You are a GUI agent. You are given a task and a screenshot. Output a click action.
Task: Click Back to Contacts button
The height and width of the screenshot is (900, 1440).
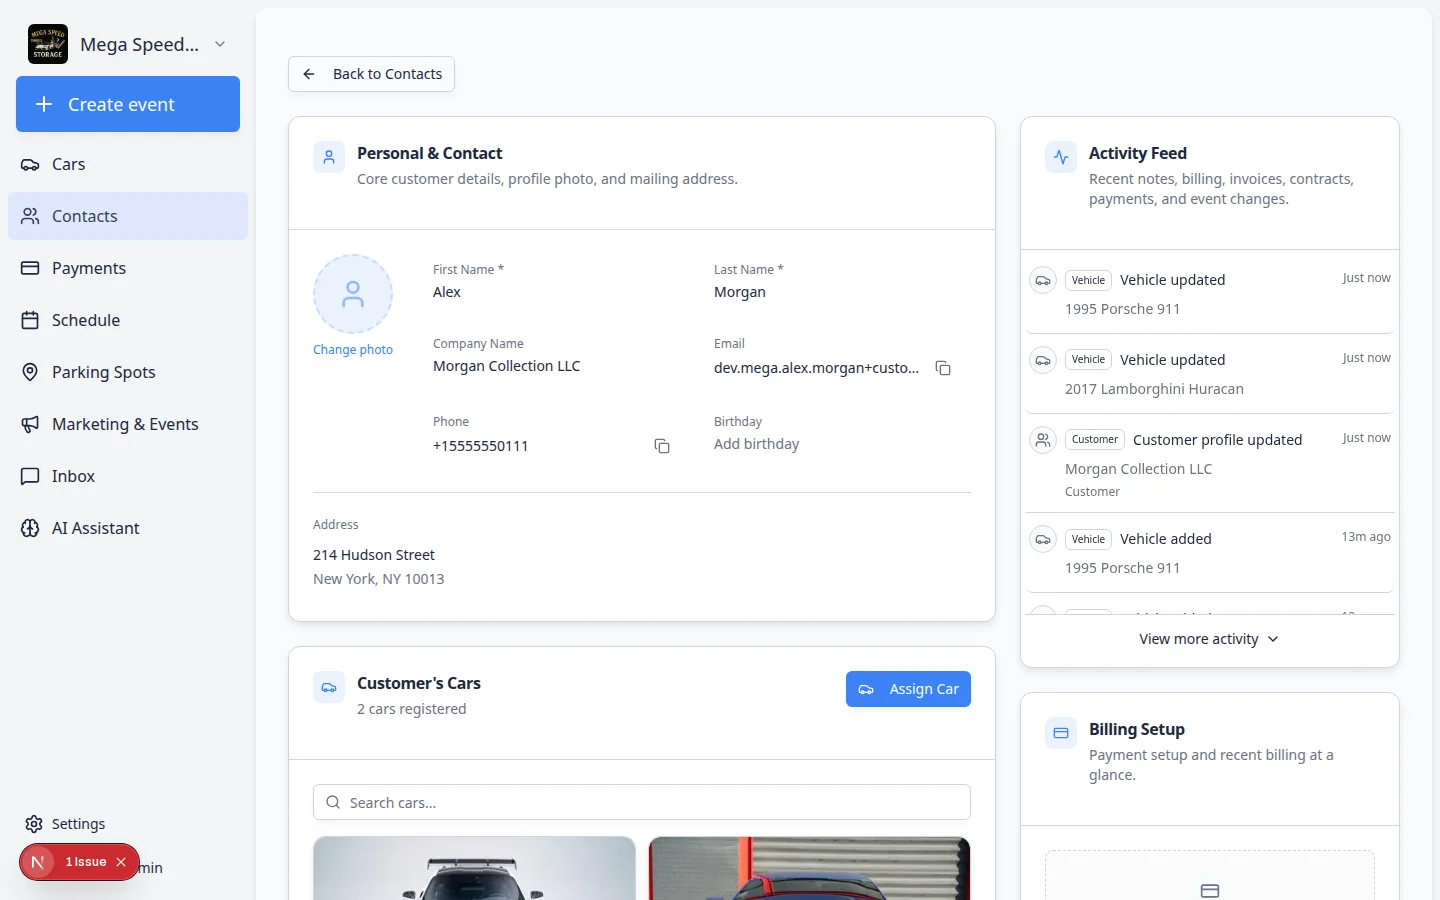pos(371,74)
